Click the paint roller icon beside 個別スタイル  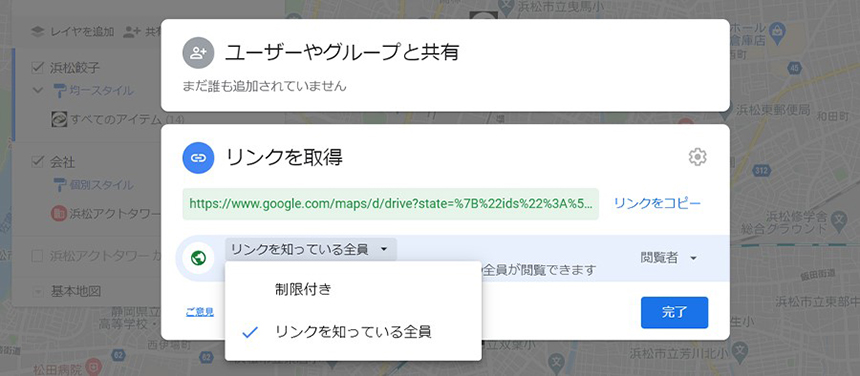coord(59,185)
